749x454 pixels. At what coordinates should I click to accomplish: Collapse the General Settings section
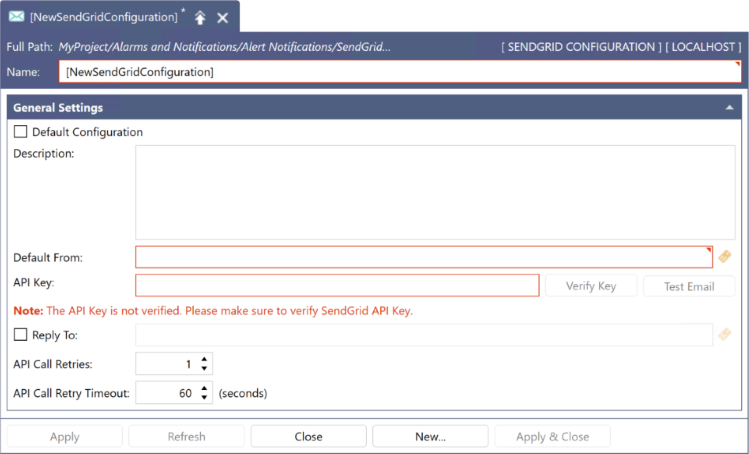(x=729, y=107)
